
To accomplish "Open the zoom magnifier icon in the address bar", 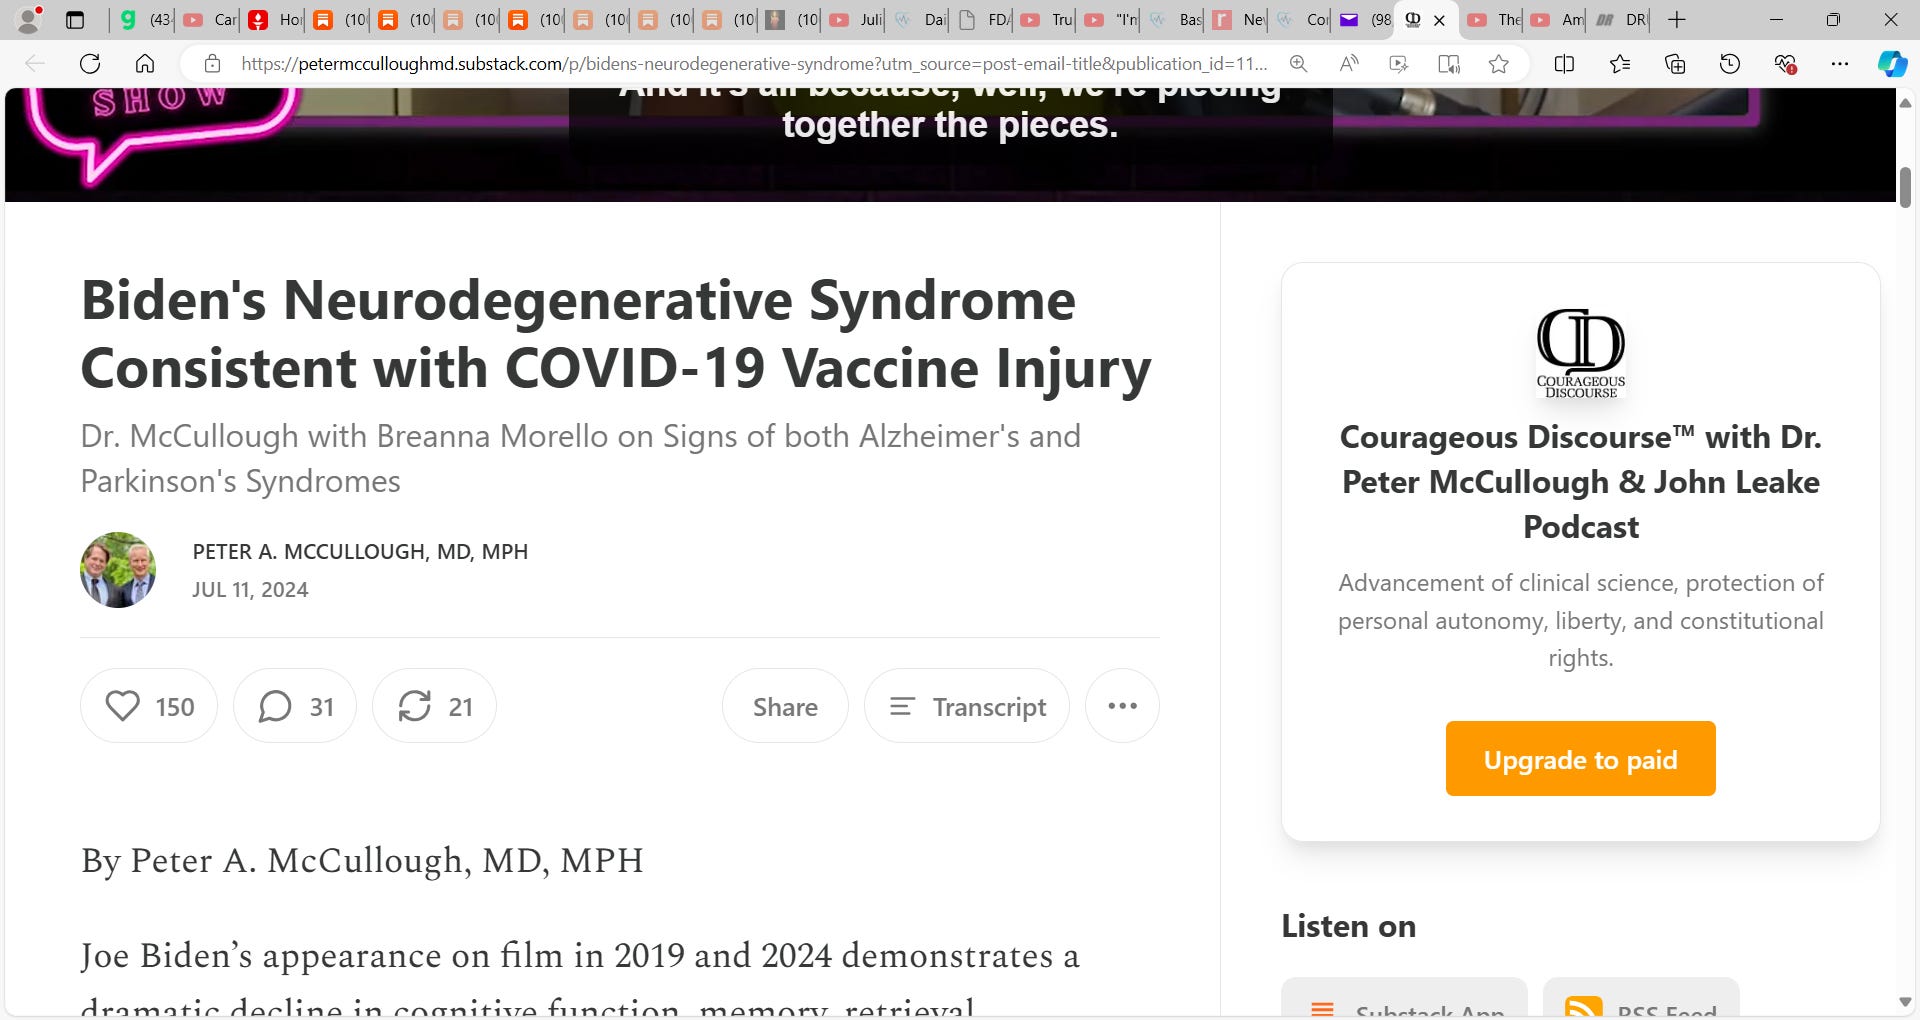I will click(x=1298, y=64).
